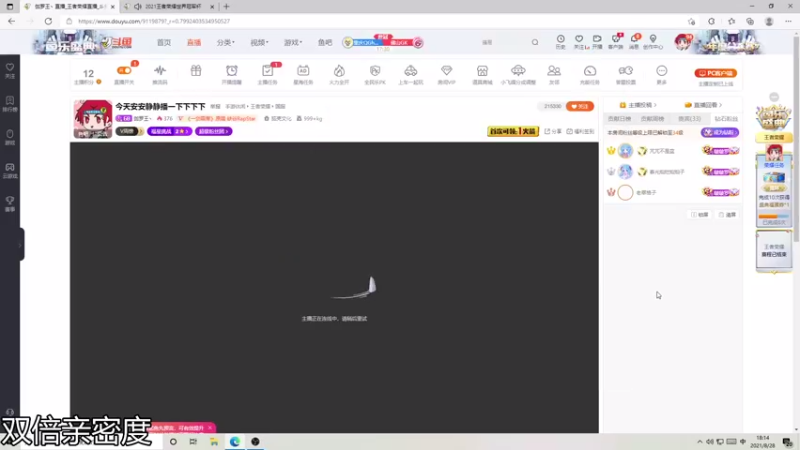The width and height of the screenshot is (800, 450).
Task: Click the purple star challenge badge
Action: 169,131
